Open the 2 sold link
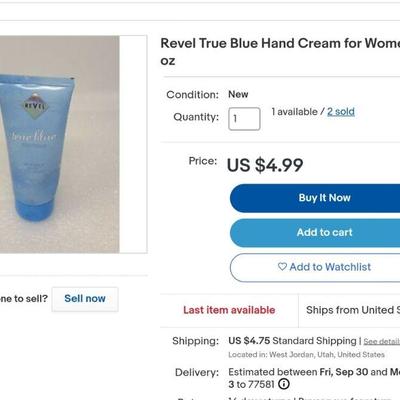 click(x=341, y=112)
